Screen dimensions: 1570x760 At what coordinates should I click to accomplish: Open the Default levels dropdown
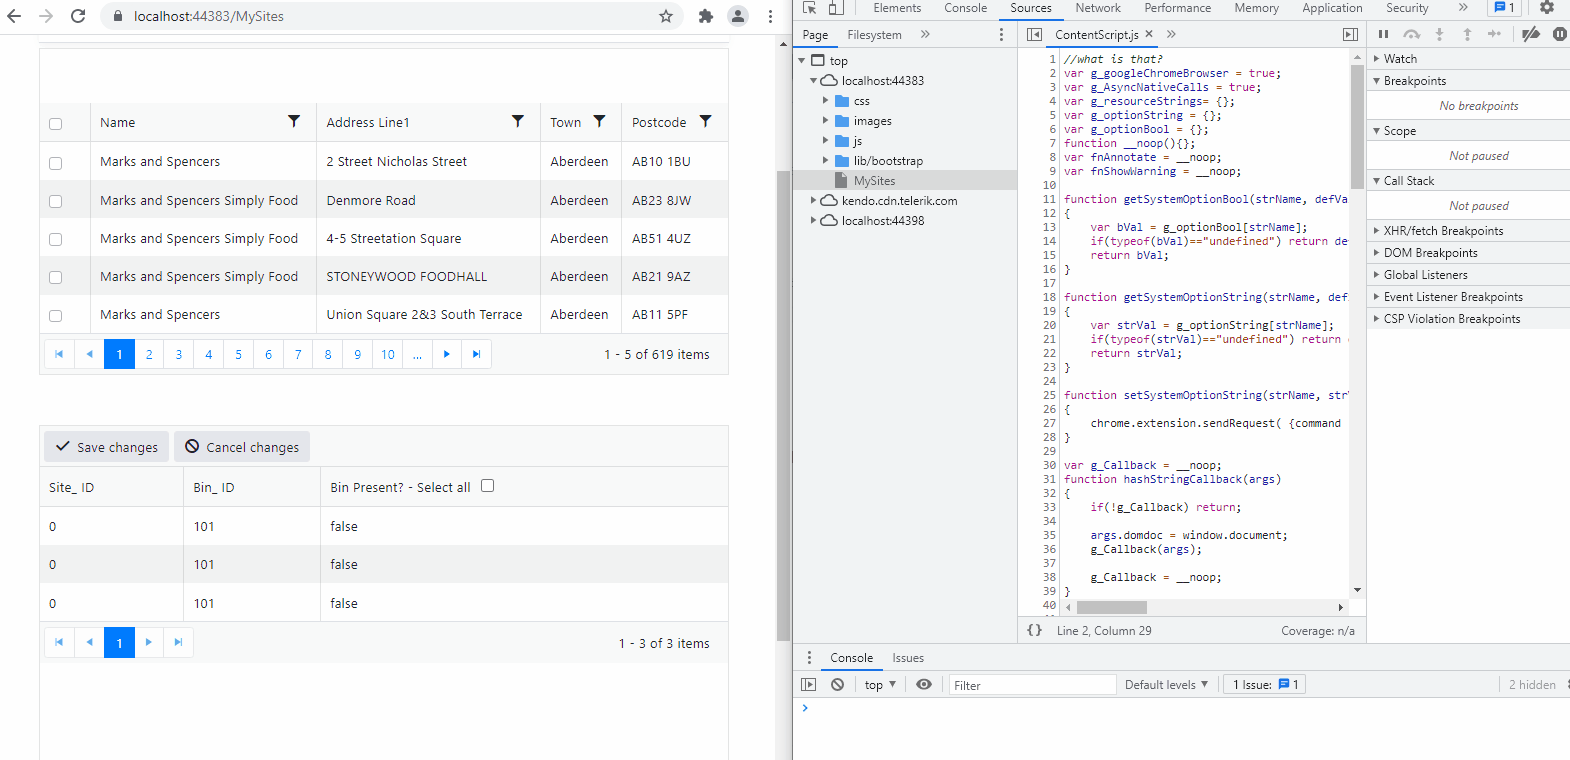coord(1166,684)
